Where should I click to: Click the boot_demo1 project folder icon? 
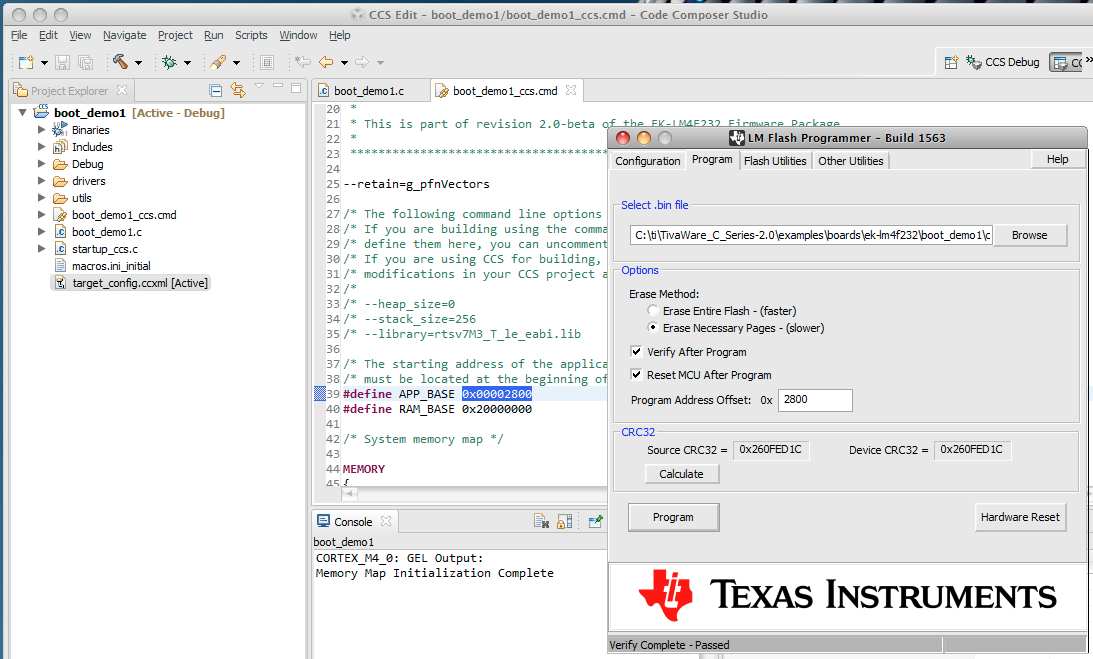click(x=43, y=112)
